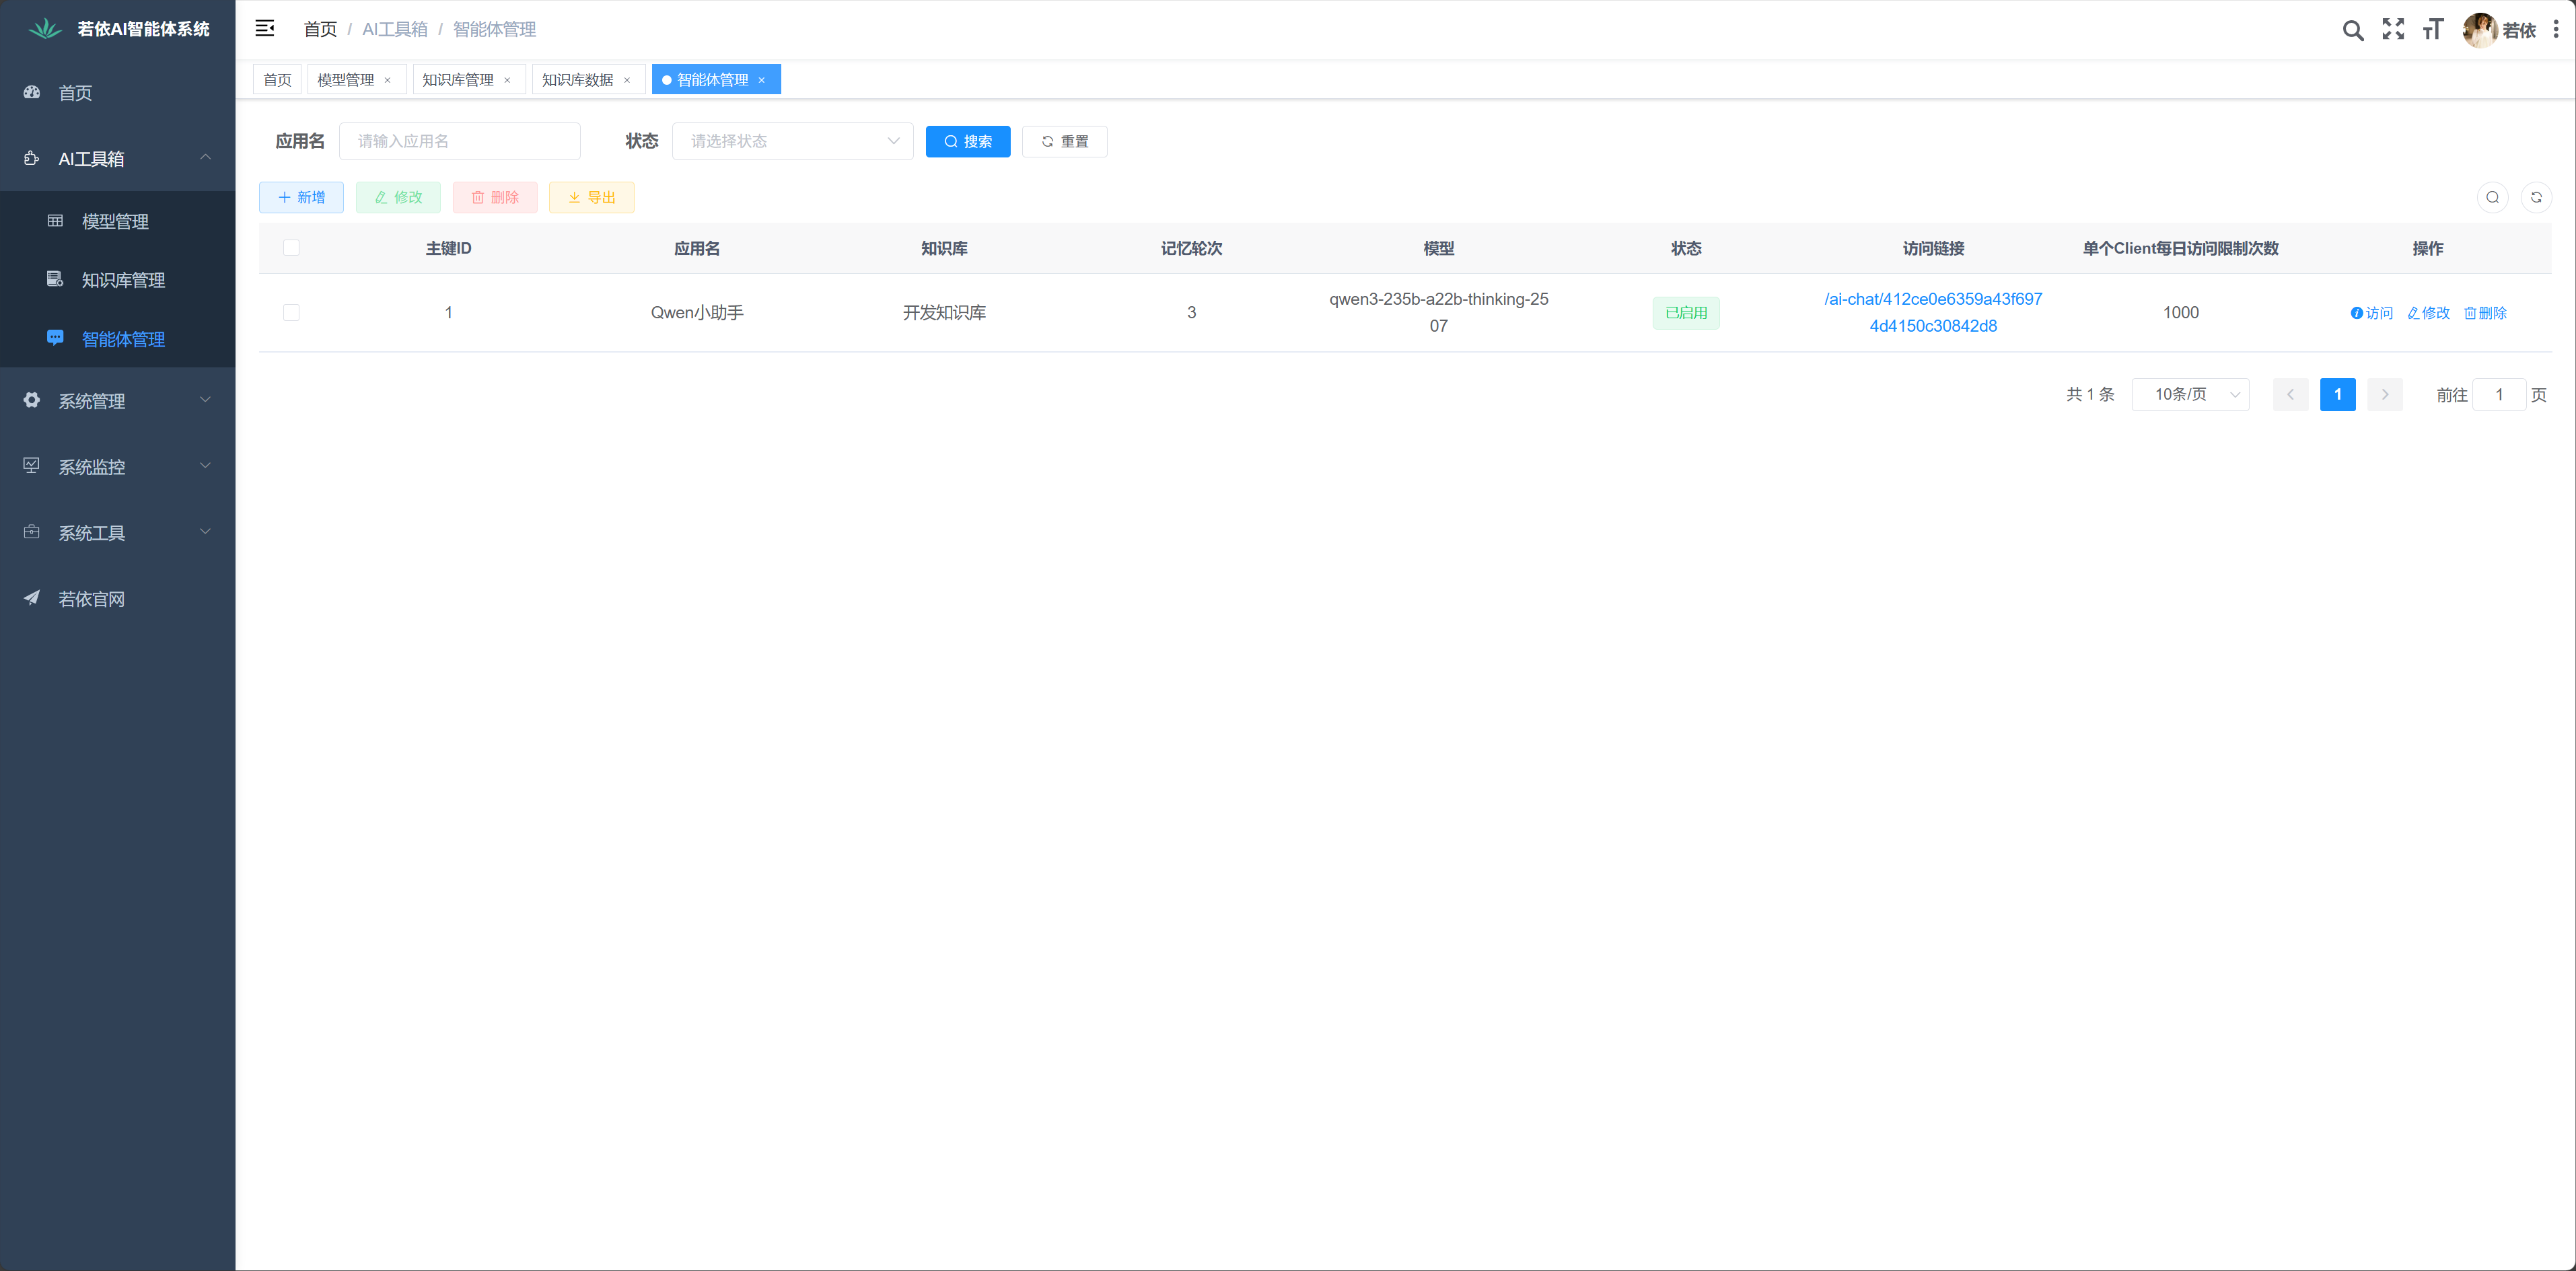The image size is (2576, 1271).
Task: Collapse the sidebar with hamburger icon
Action: click(264, 29)
